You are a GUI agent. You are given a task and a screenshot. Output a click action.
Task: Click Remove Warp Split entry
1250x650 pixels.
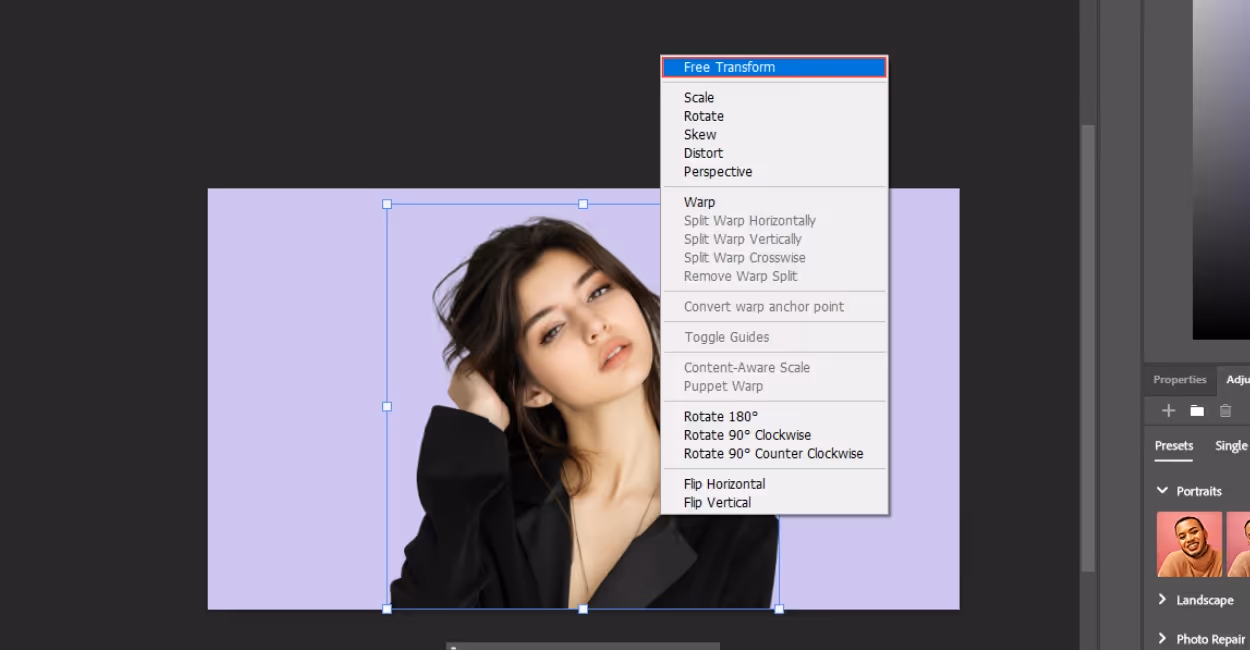pyautogui.click(x=741, y=276)
